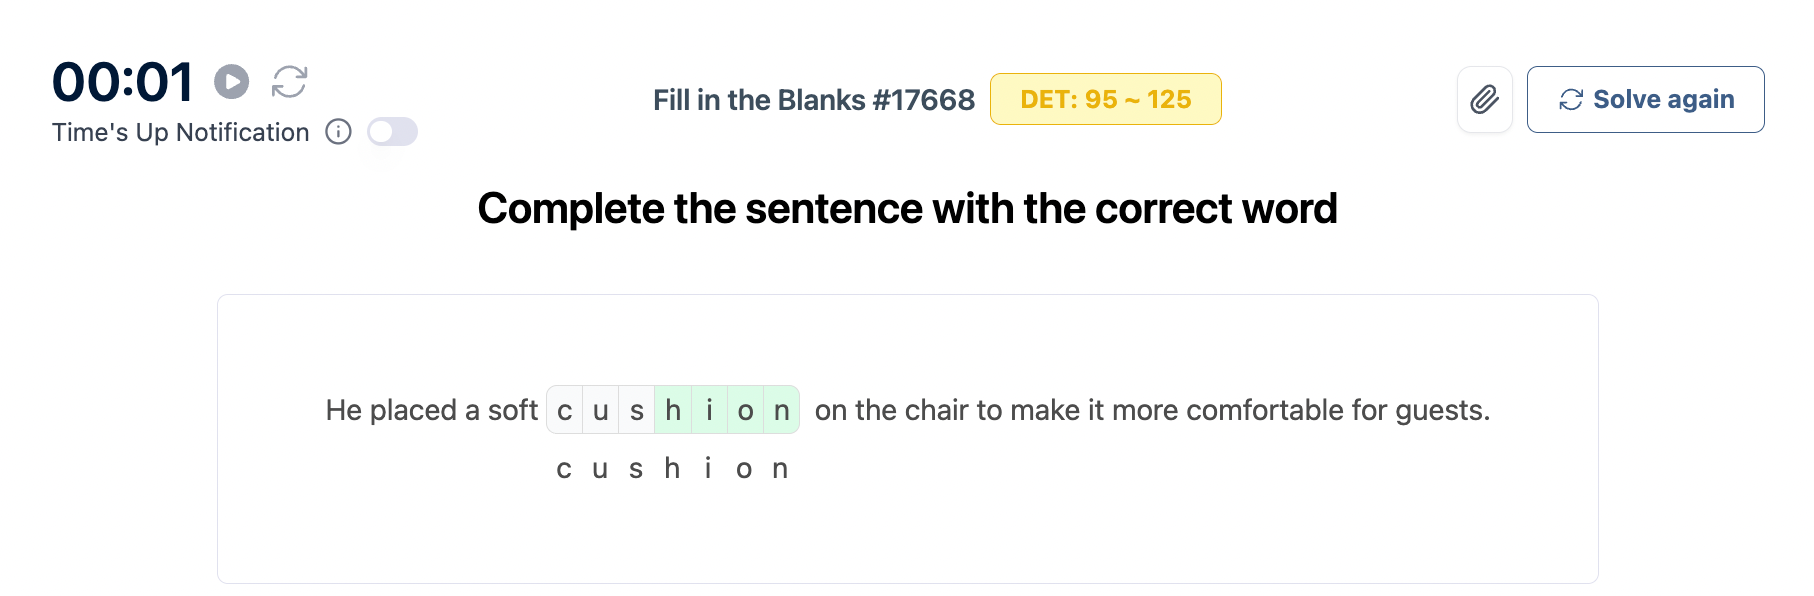This screenshot has height=596, width=1814.
Task: Click the 00:01 timer display
Action: 123,82
